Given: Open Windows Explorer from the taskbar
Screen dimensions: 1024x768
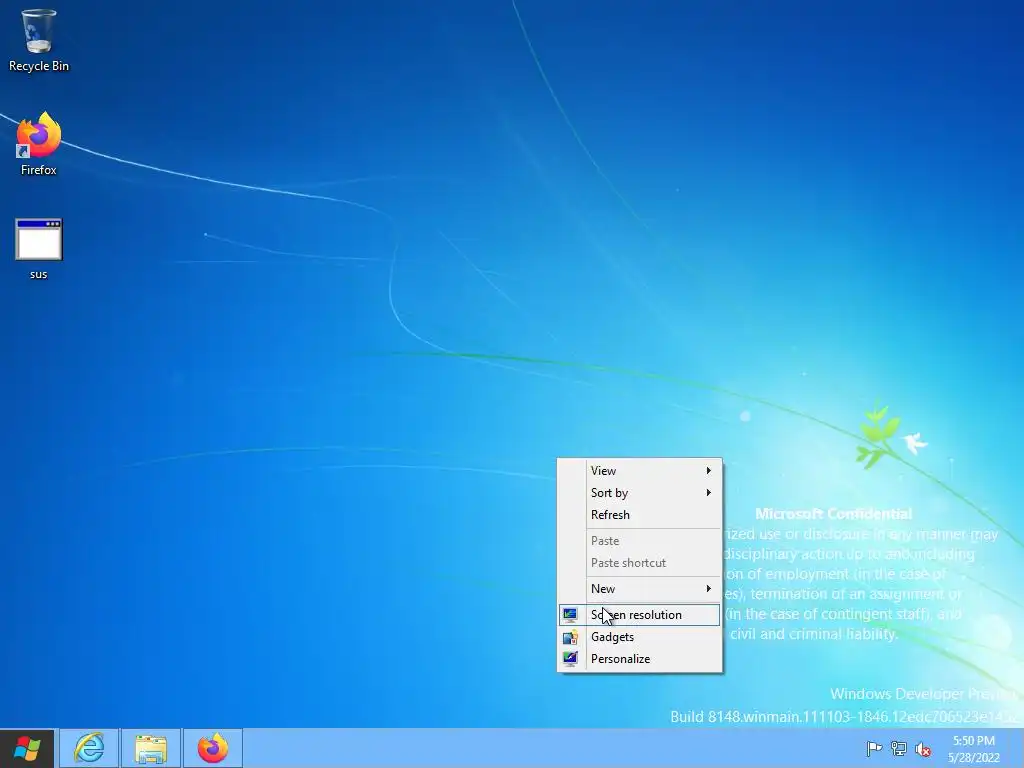Looking at the screenshot, I should coord(151,748).
